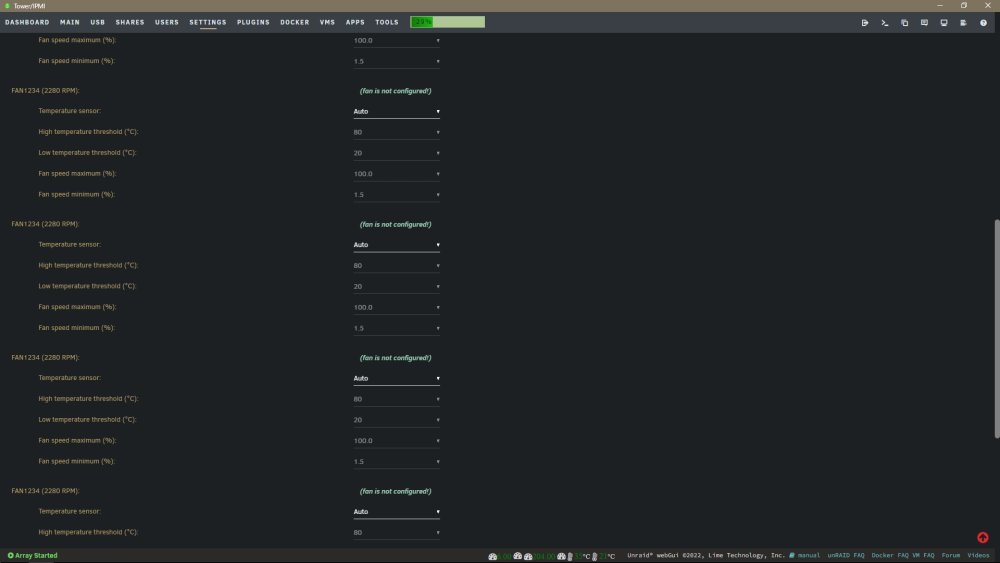Open the web Terminal icon

point(885,22)
